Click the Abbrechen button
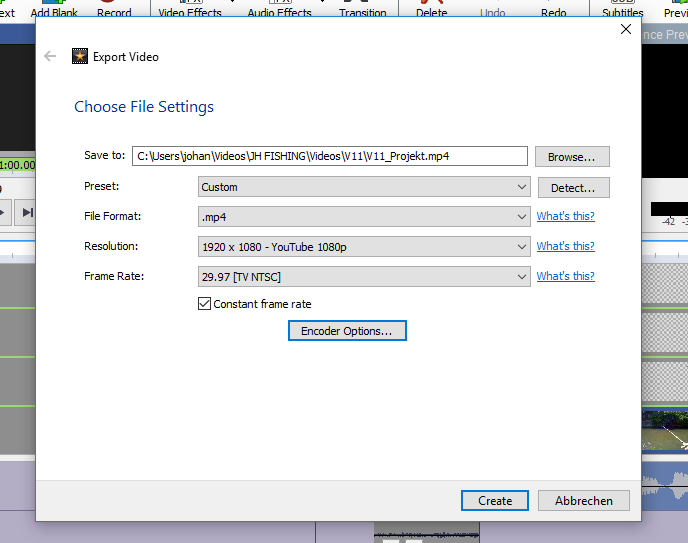The image size is (688, 543). click(584, 501)
